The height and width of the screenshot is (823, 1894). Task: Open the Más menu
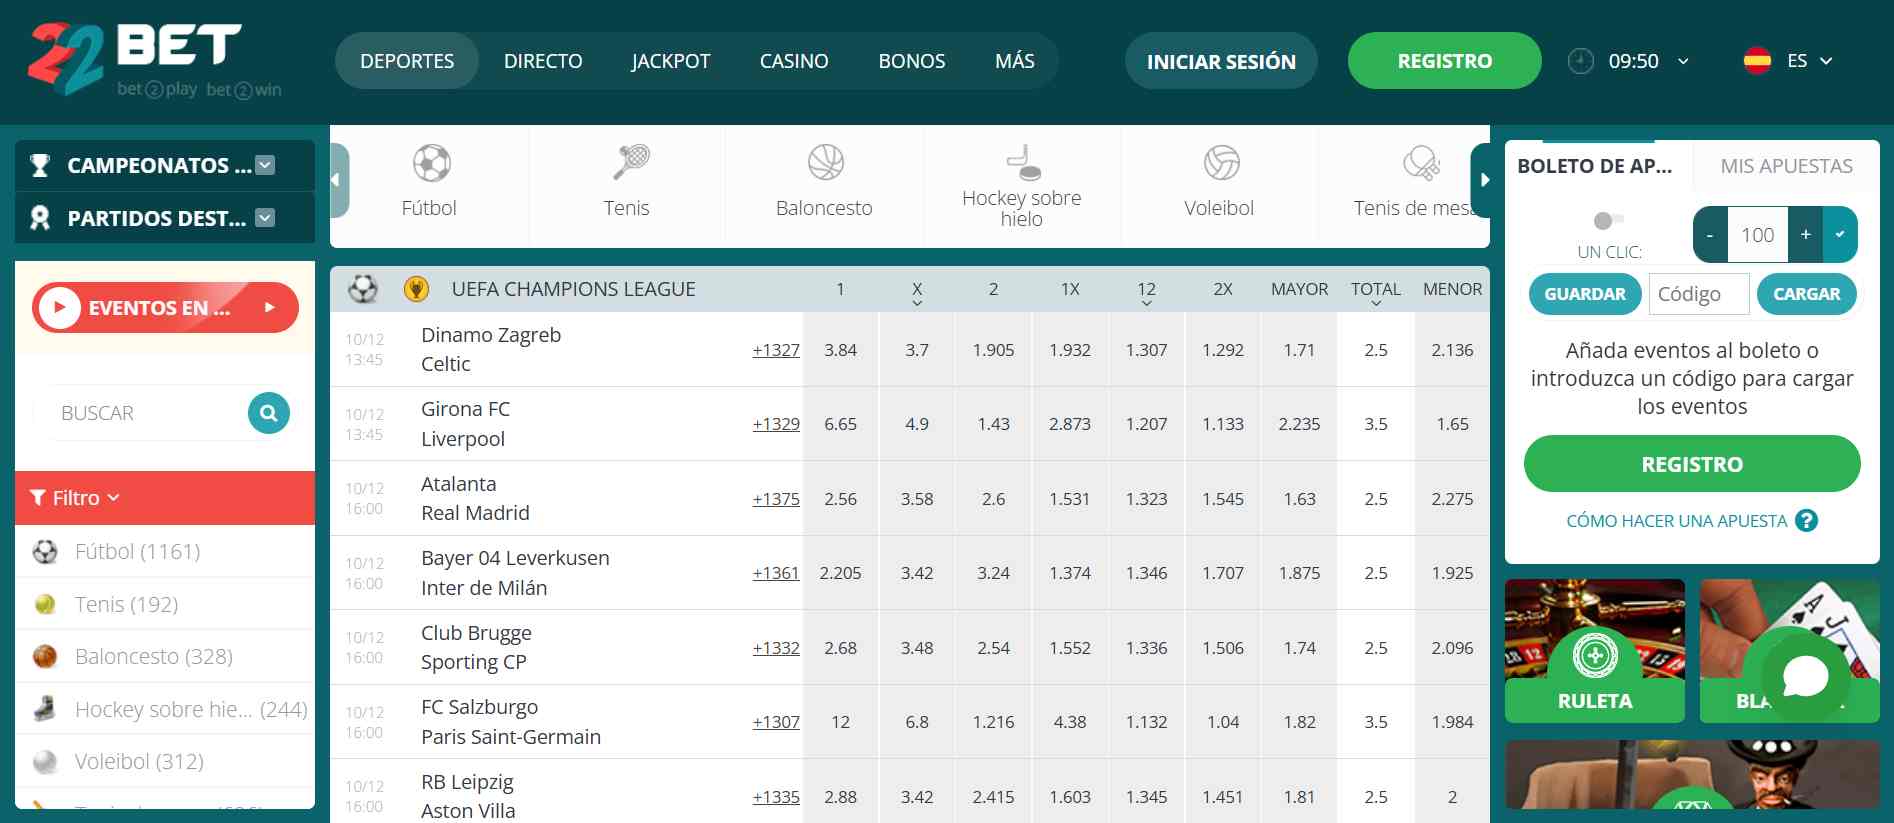tap(1015, 61)
